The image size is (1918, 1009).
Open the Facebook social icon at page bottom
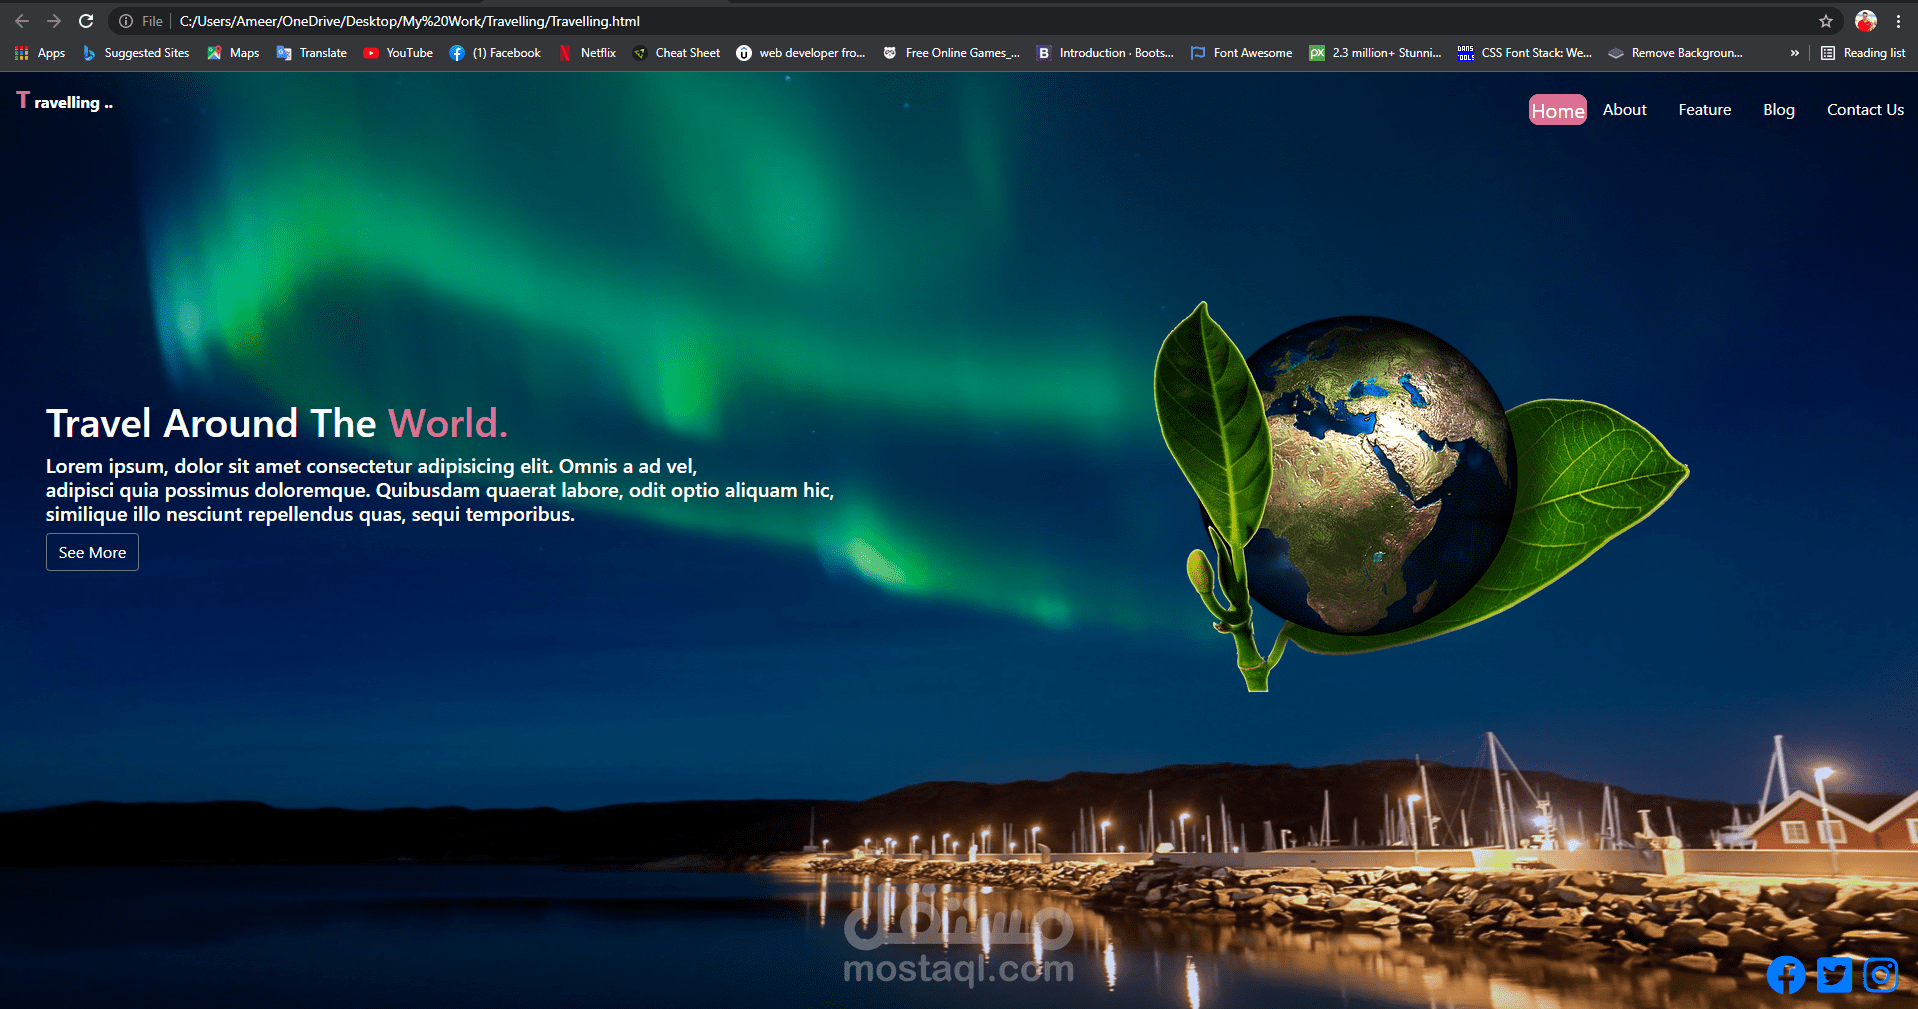point(1786,975)
